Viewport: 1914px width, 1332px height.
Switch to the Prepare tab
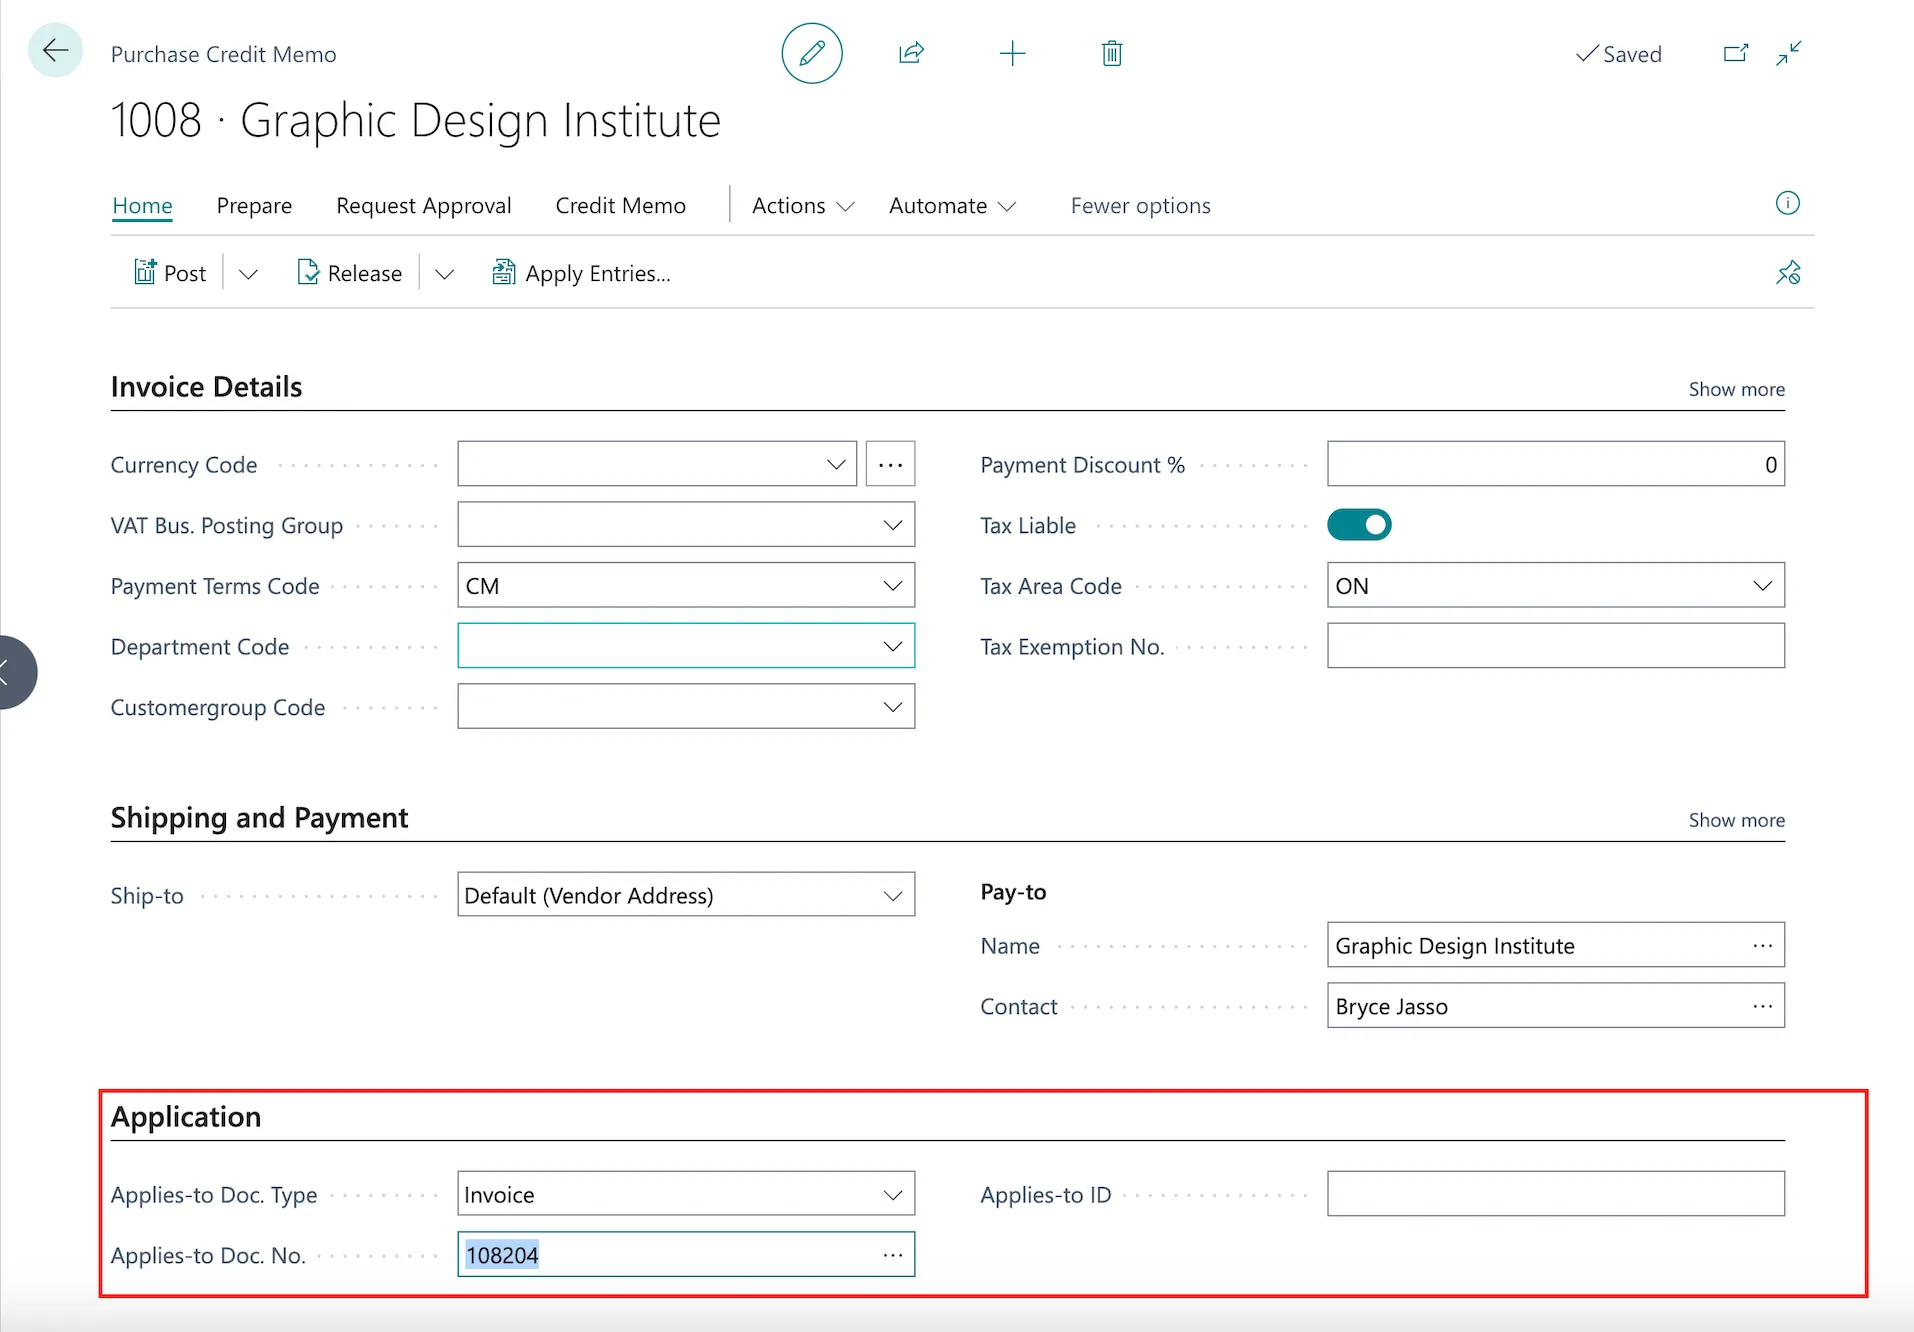point(254,205)
